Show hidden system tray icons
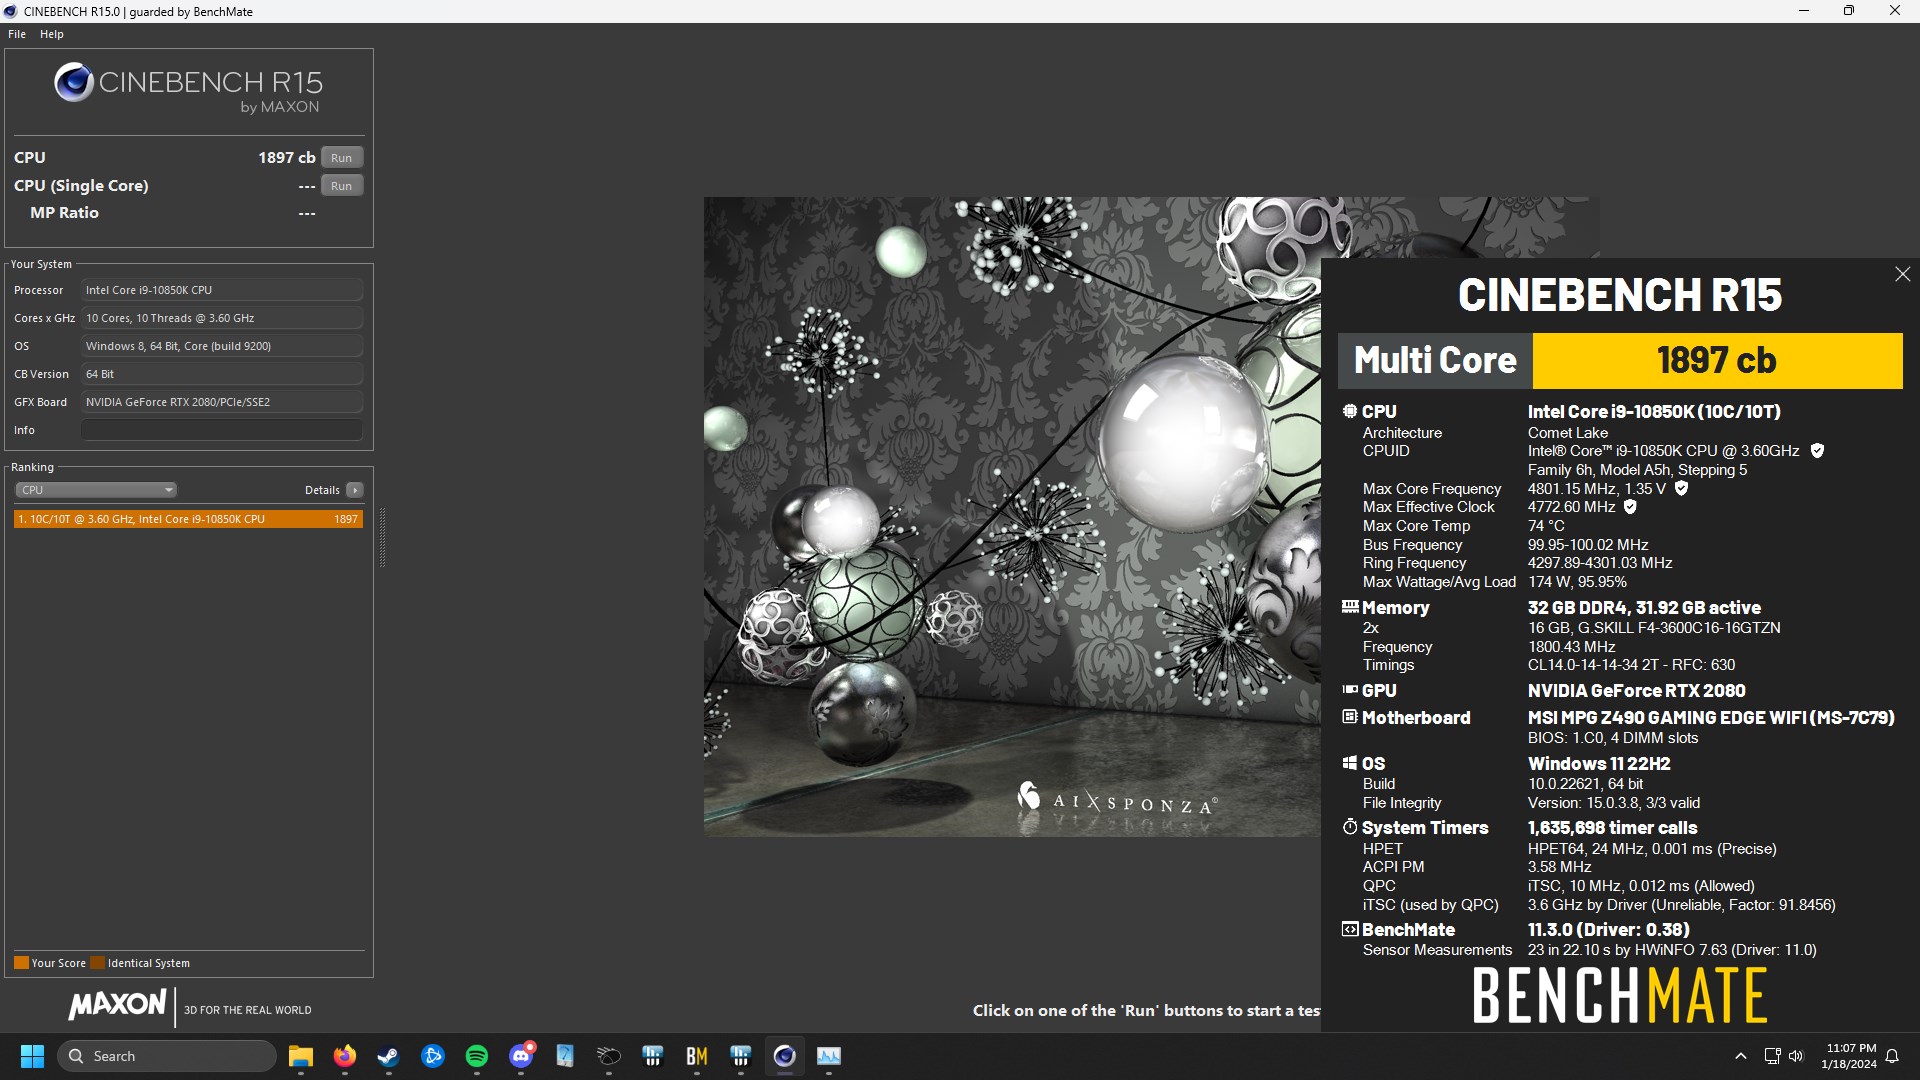1920x1080 pixels. (x=1741, y=1056)
